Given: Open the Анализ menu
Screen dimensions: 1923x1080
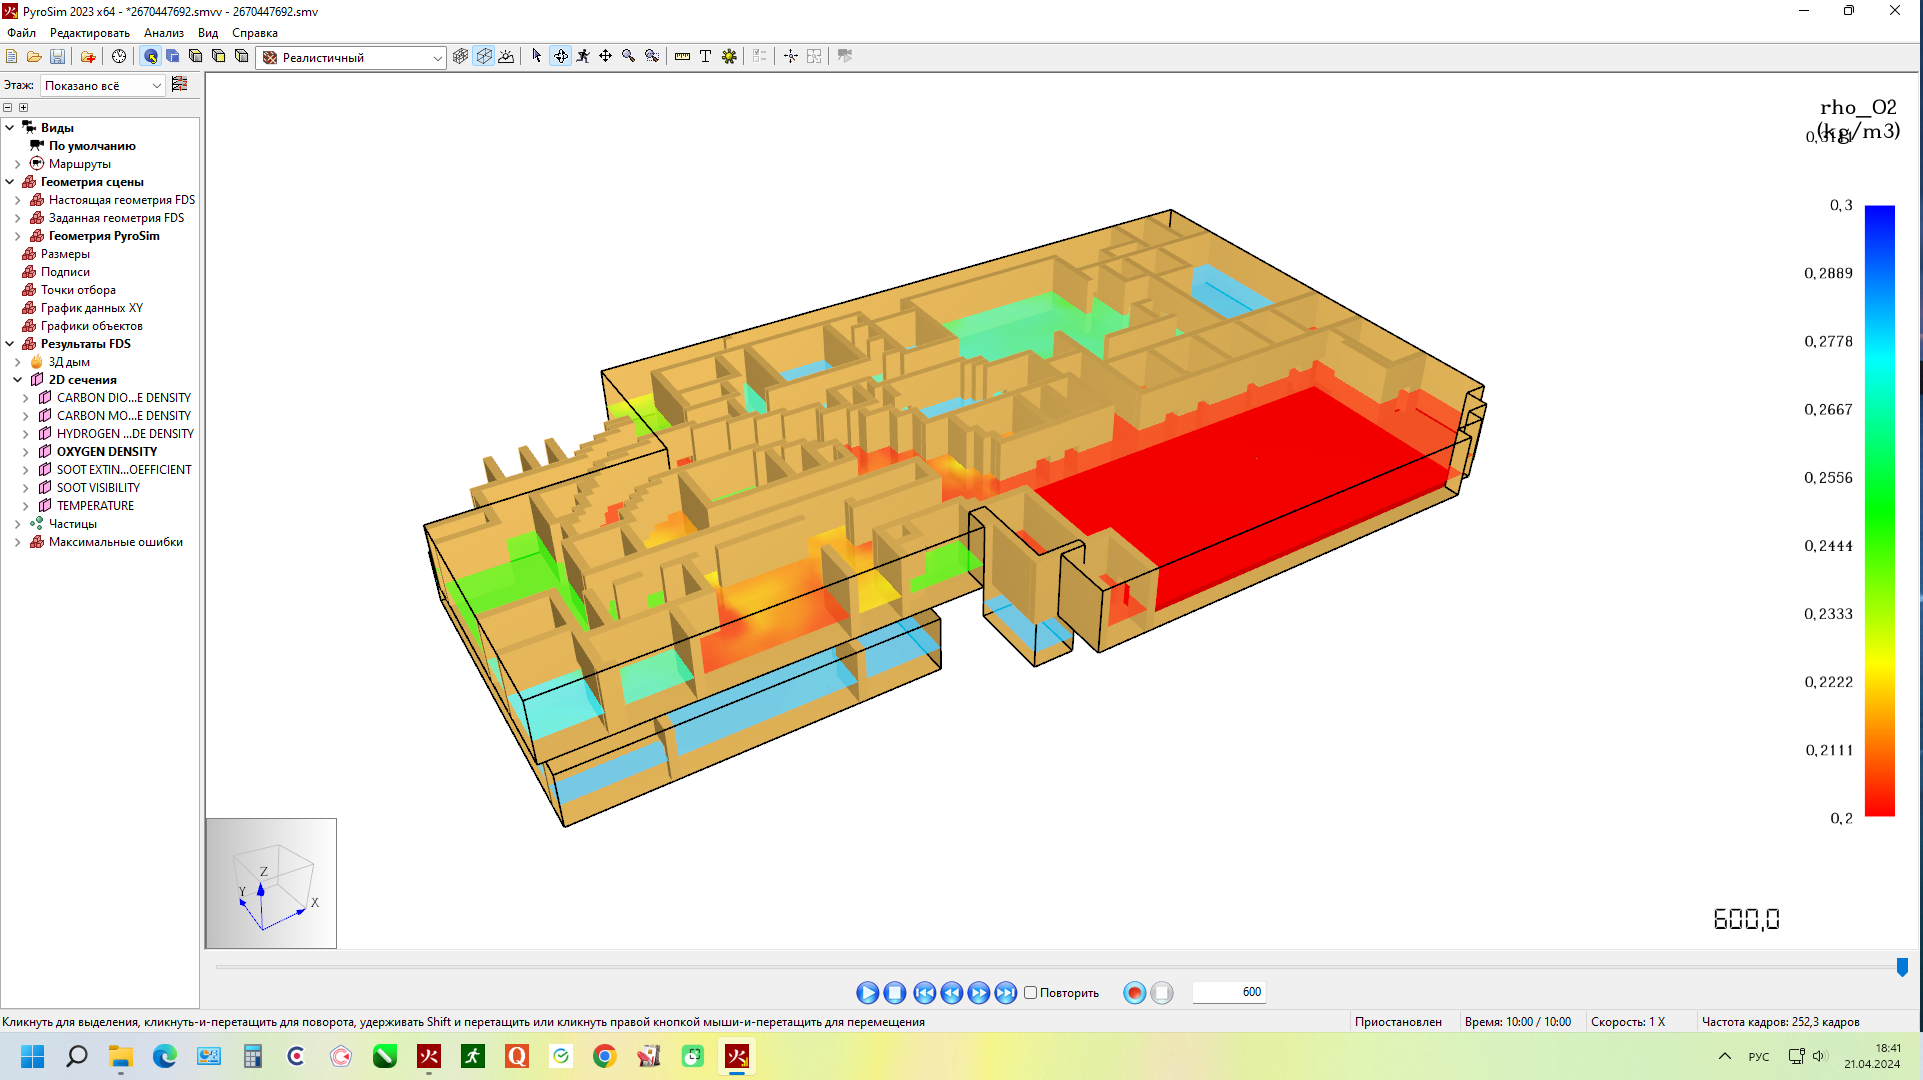Looking at the screenshot, I should pos(164,33).
